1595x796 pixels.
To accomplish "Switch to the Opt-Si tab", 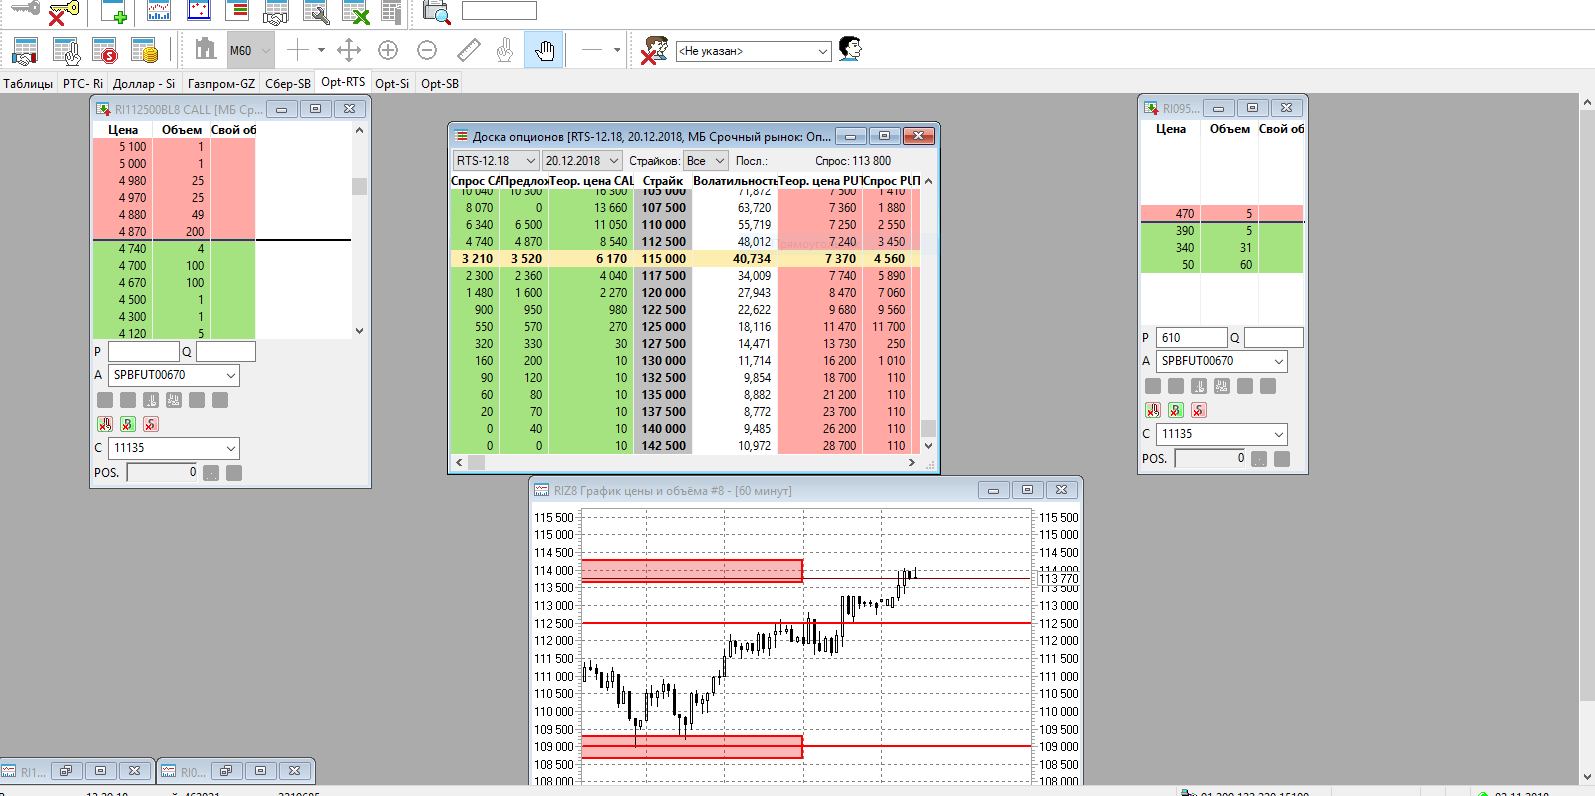I will [x=392, y=84].
